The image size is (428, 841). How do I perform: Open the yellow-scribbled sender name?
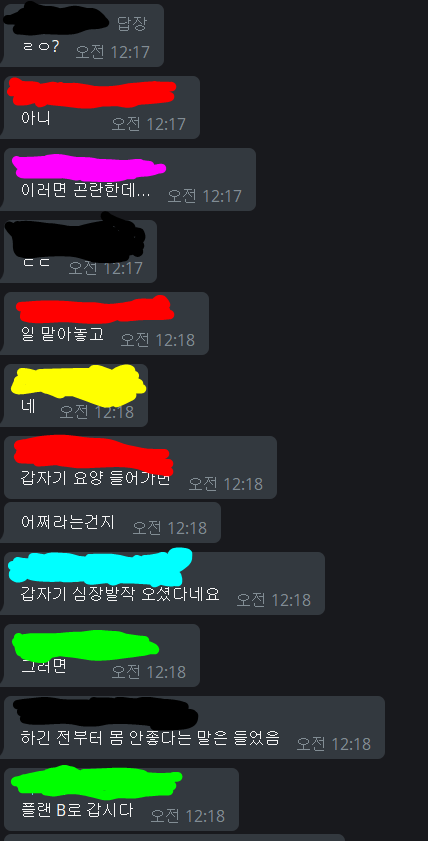coord(78,385)
